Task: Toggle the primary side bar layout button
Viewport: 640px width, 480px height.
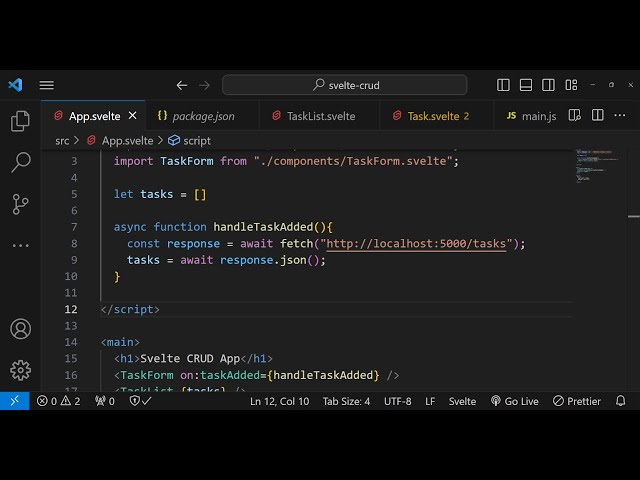Action: coord(504,85)
